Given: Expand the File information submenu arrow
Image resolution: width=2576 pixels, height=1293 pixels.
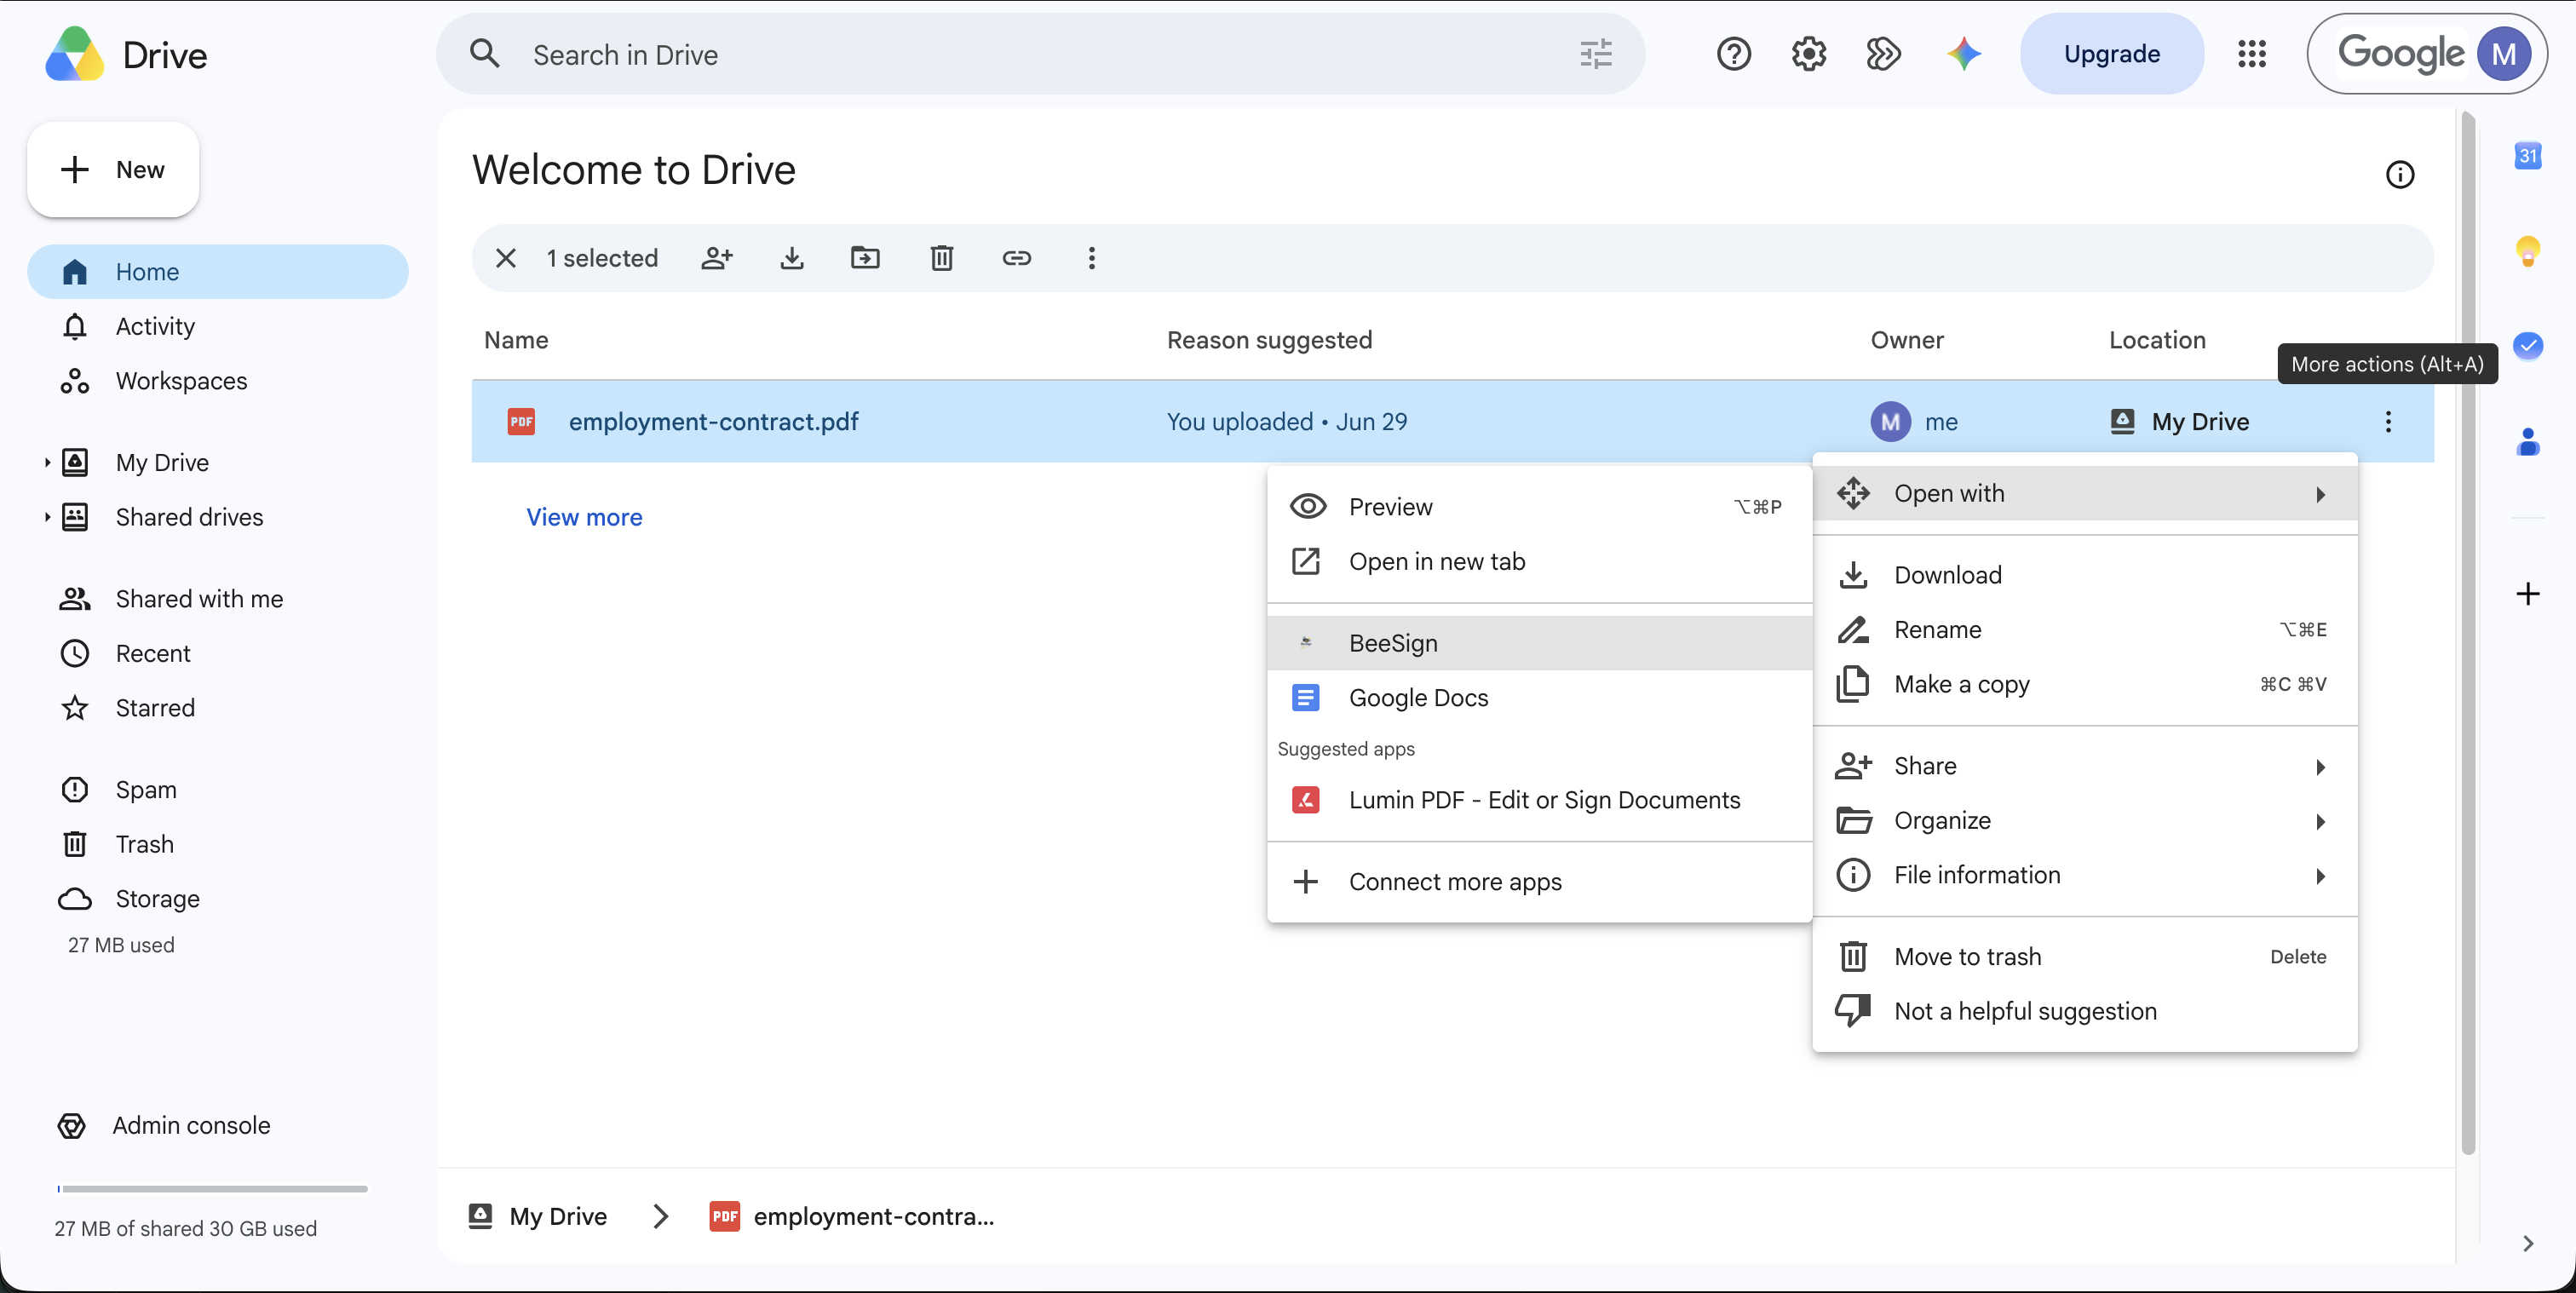Looking at the screenshot, I should tap(2320, 876).
